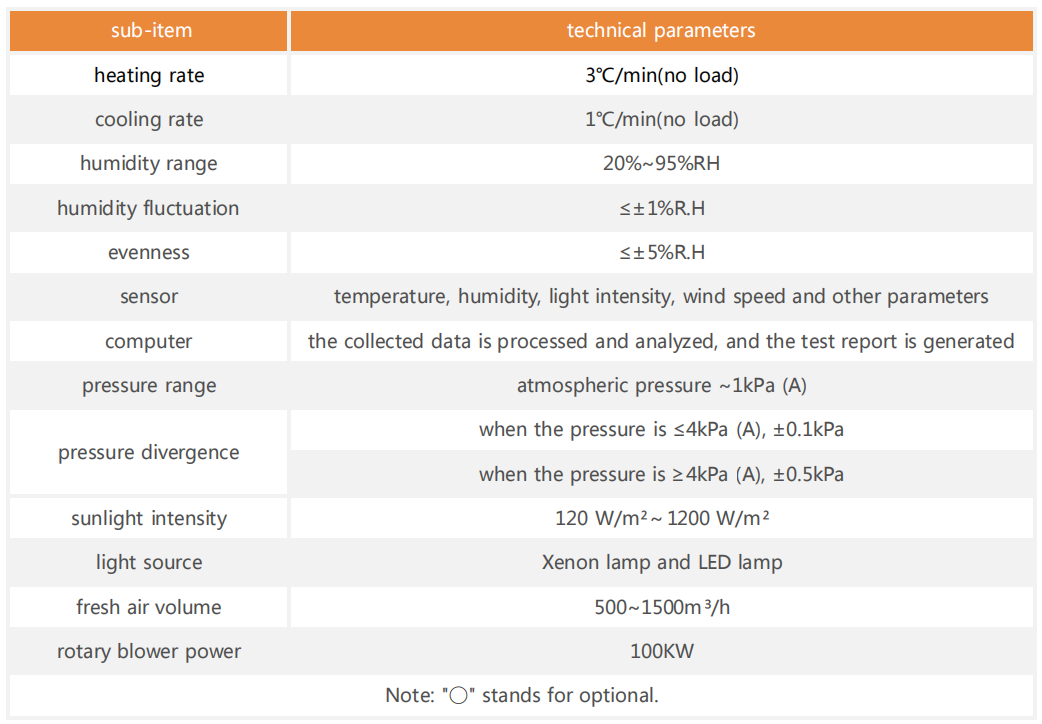Click the 500~1500m³/h fresh air value
This screenshot has height=724, width=1042.
(x=662, y=608)
